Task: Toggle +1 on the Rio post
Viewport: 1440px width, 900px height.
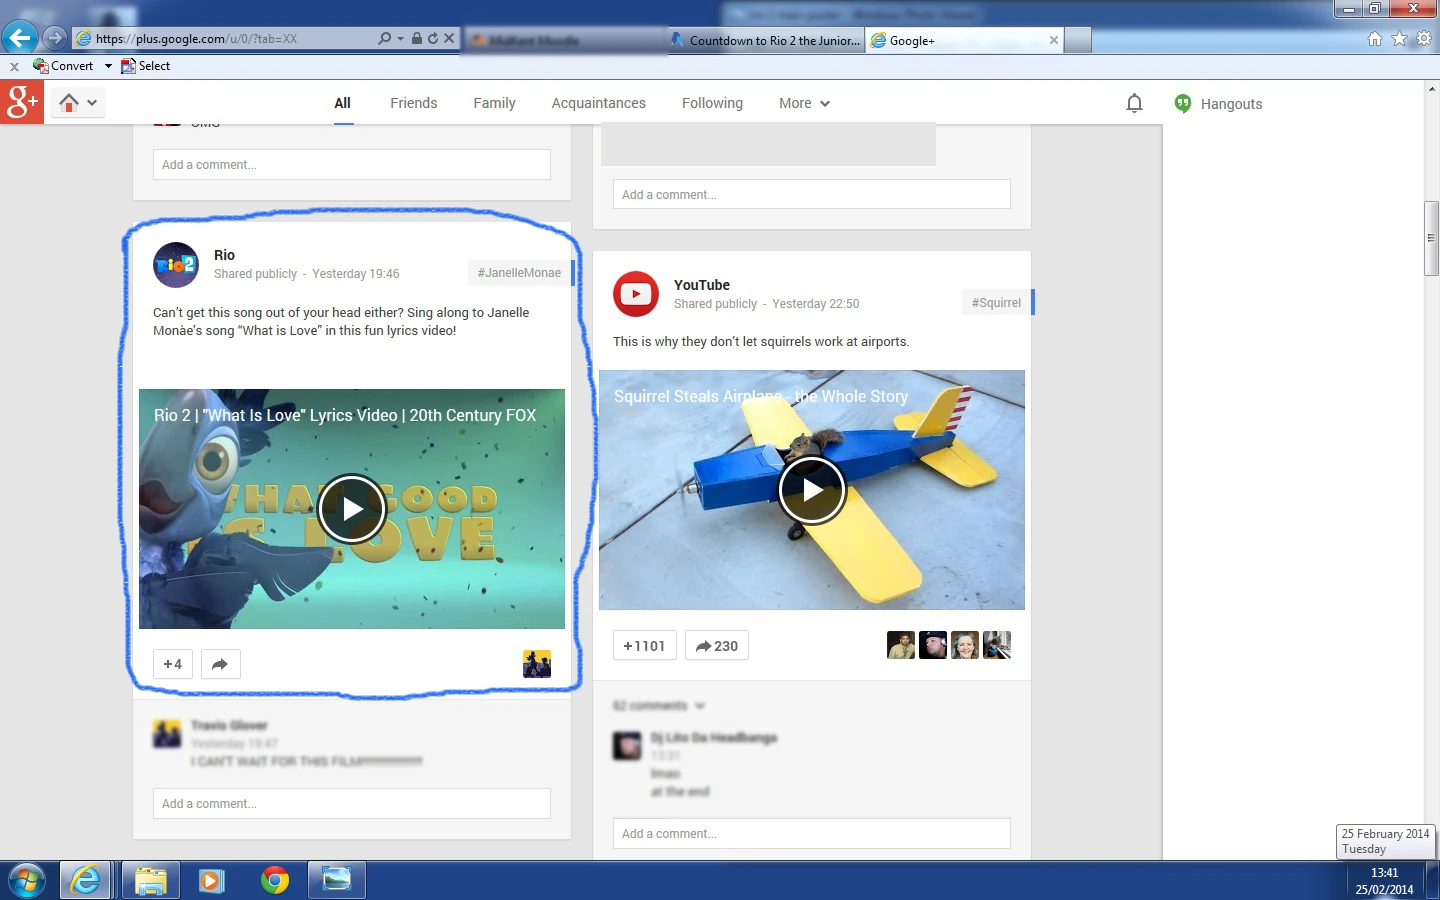Action: coord(173,664)
